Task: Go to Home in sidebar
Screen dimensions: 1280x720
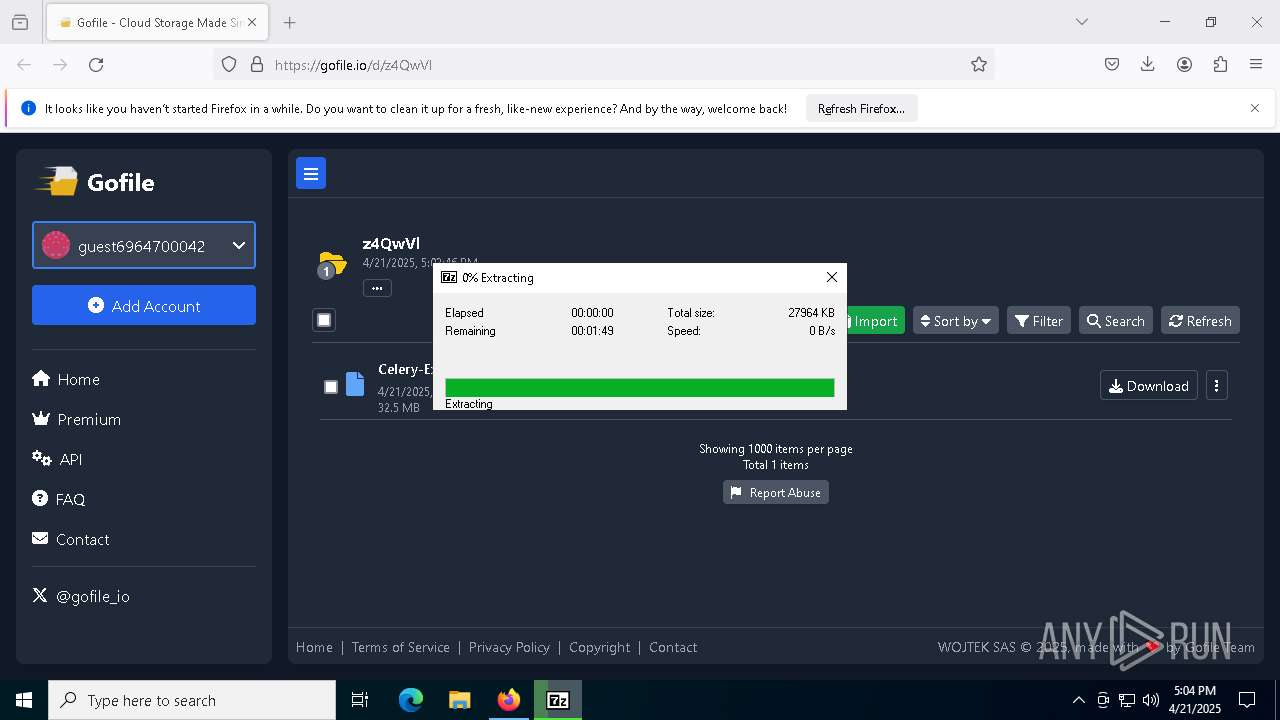Action: coord(66,379)
